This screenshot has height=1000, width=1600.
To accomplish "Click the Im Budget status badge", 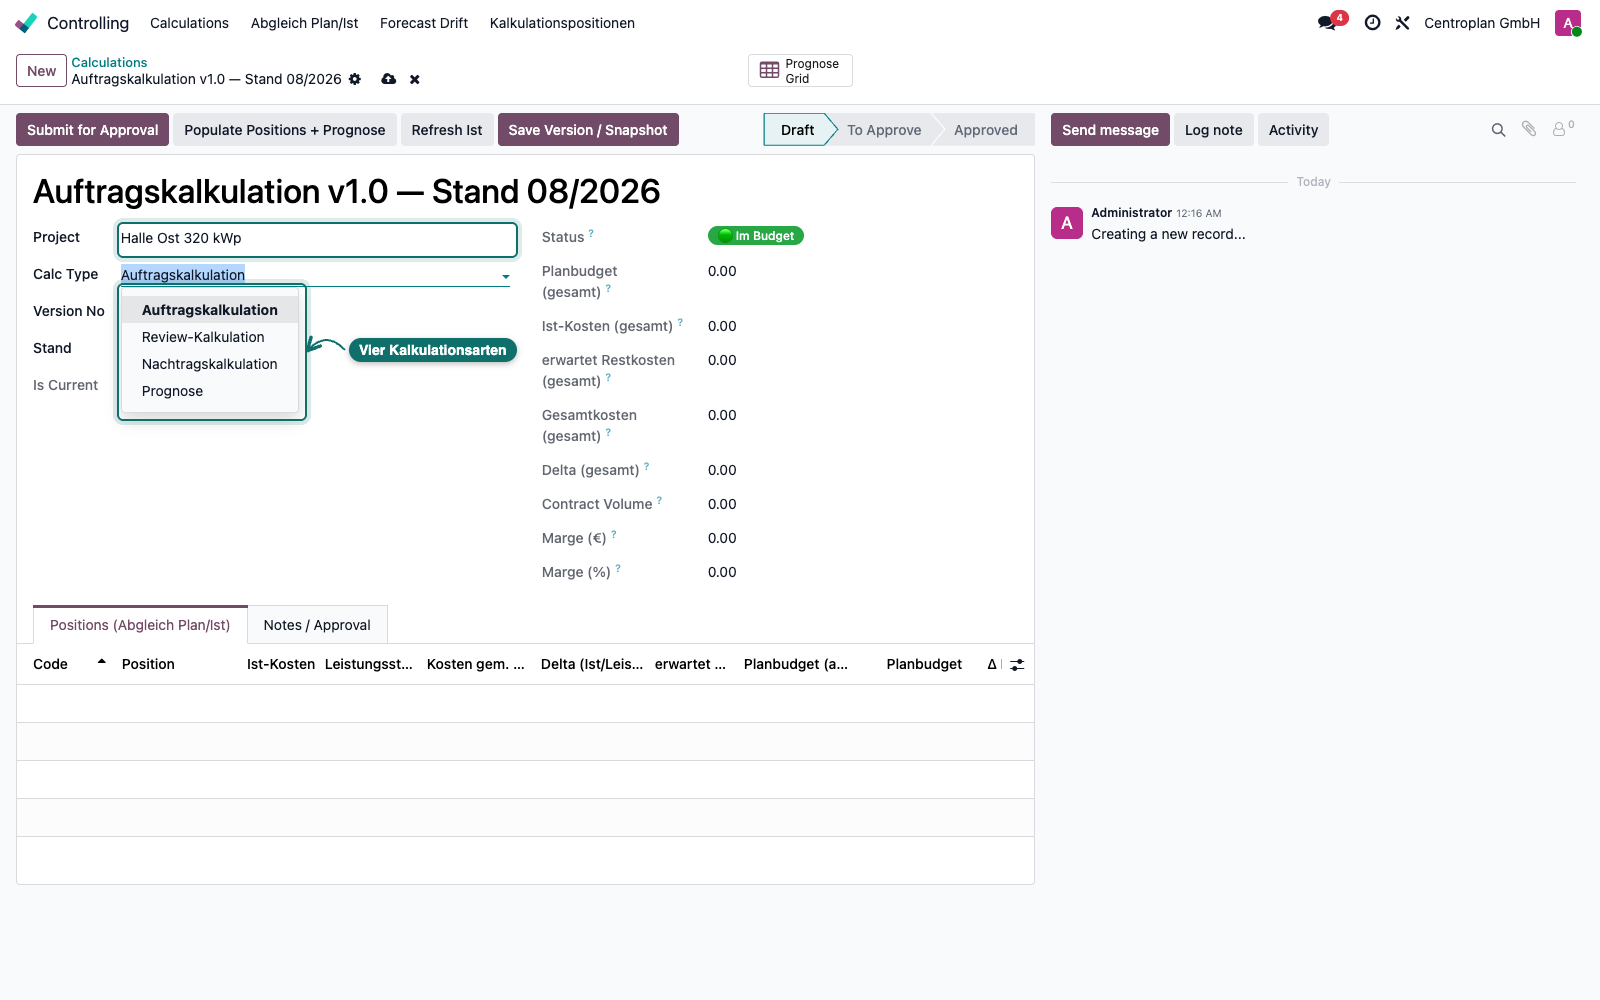I will [756, 236].
